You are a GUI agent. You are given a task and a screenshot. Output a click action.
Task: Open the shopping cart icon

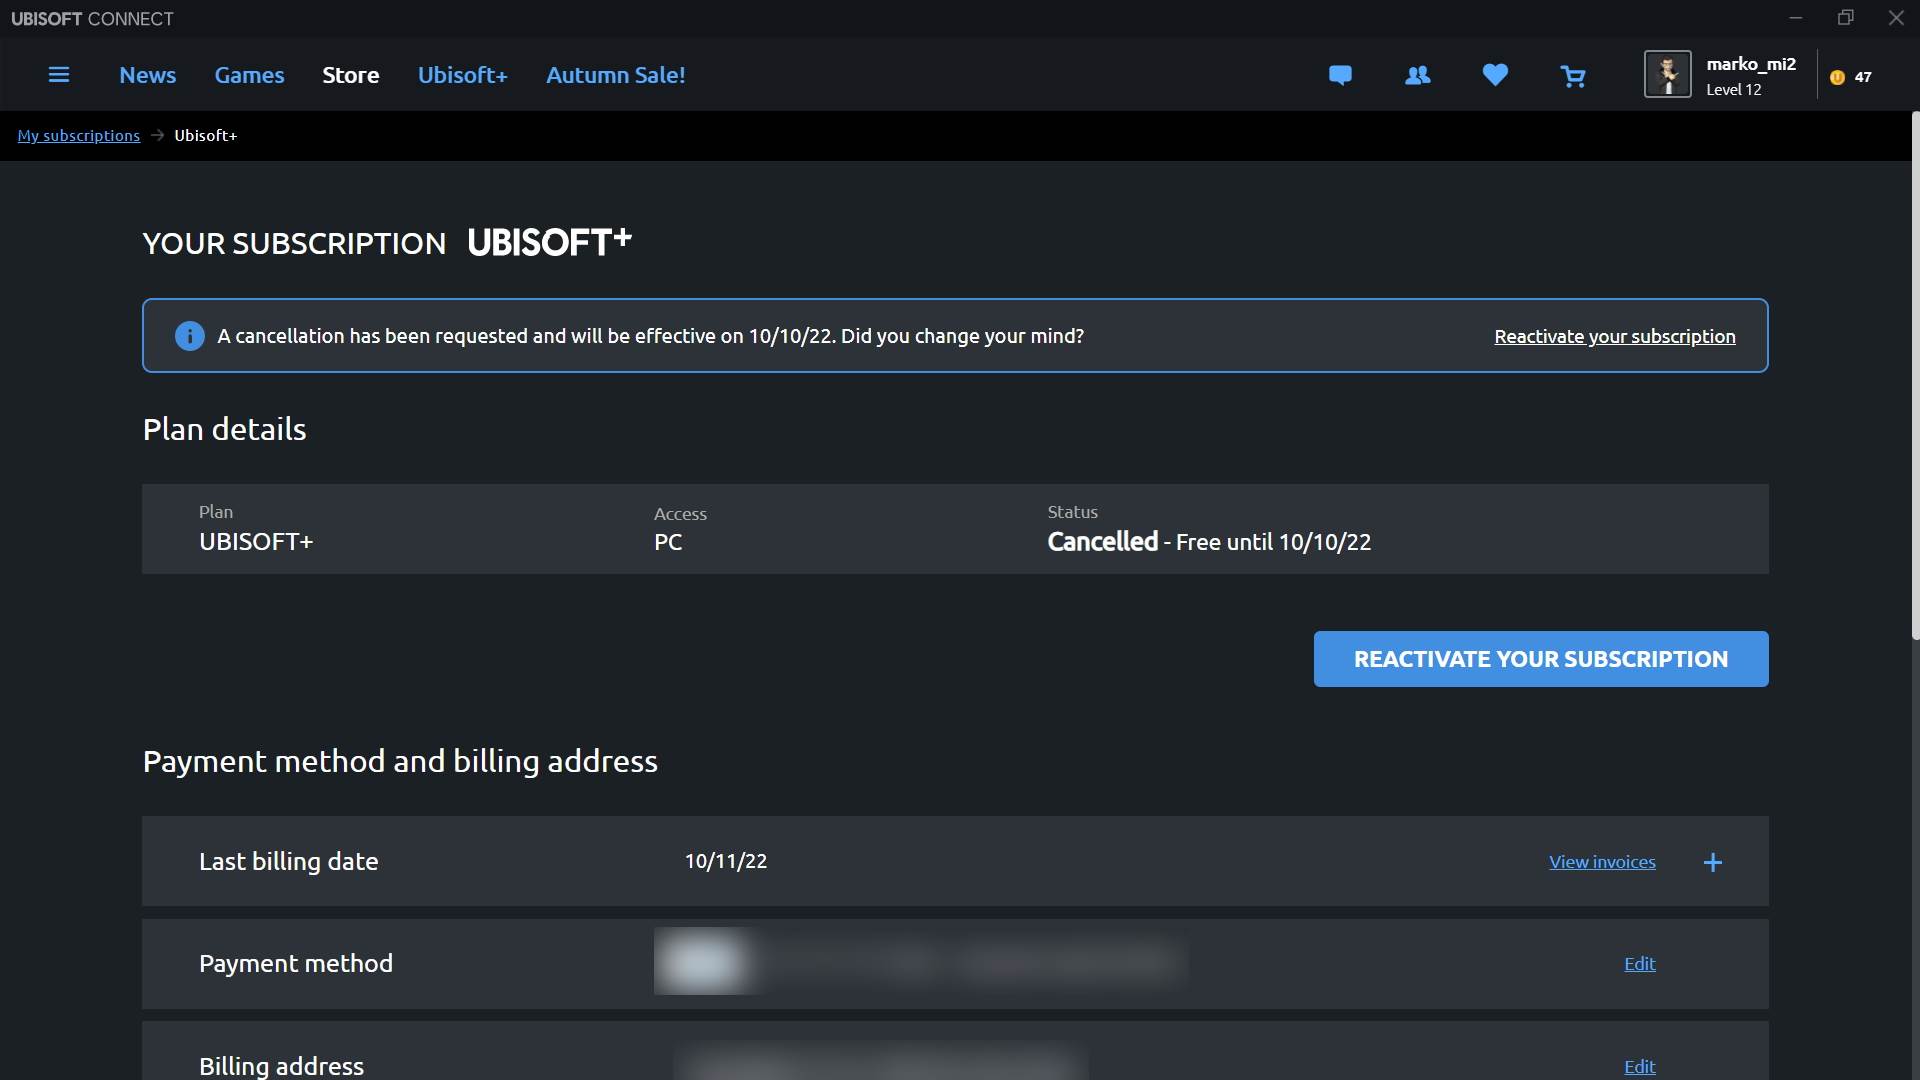coord(1573,75)
